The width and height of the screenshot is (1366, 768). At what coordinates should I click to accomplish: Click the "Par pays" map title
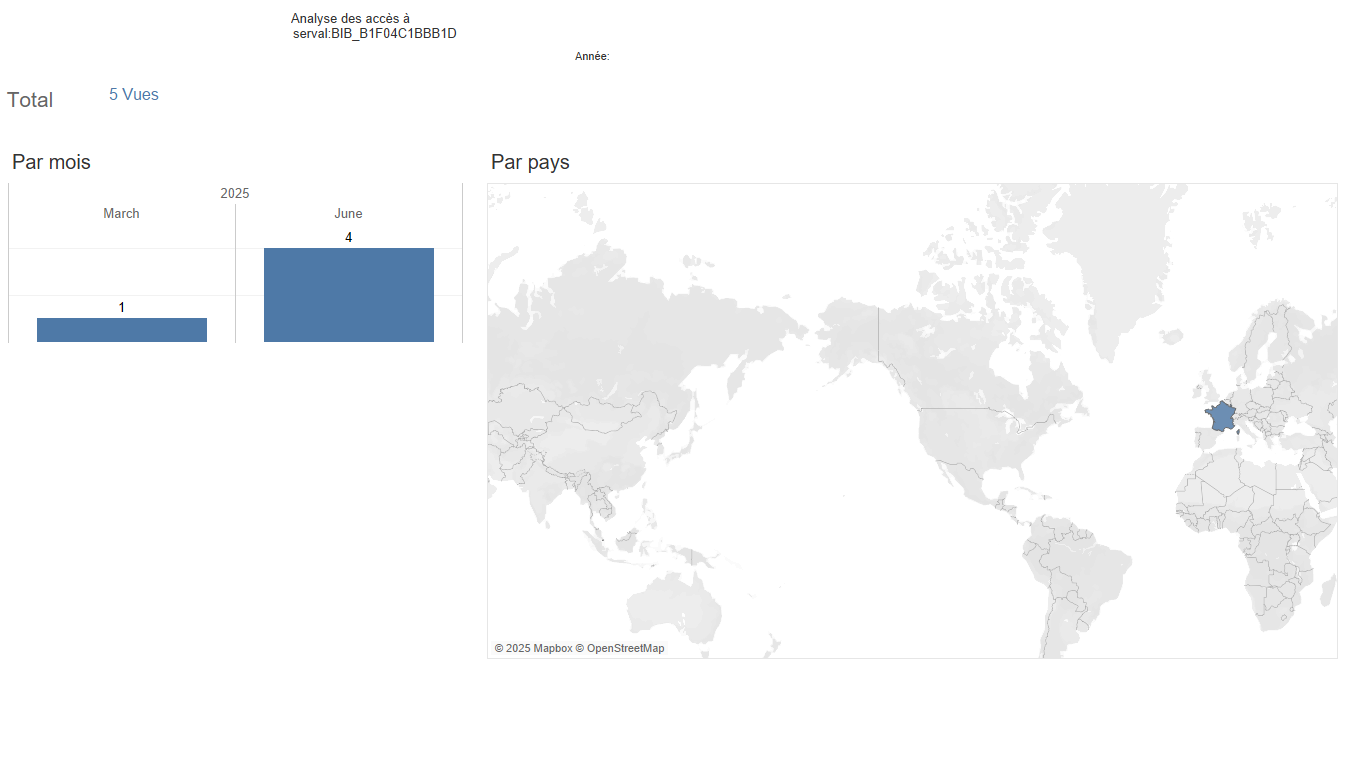(x=530, y=162)
